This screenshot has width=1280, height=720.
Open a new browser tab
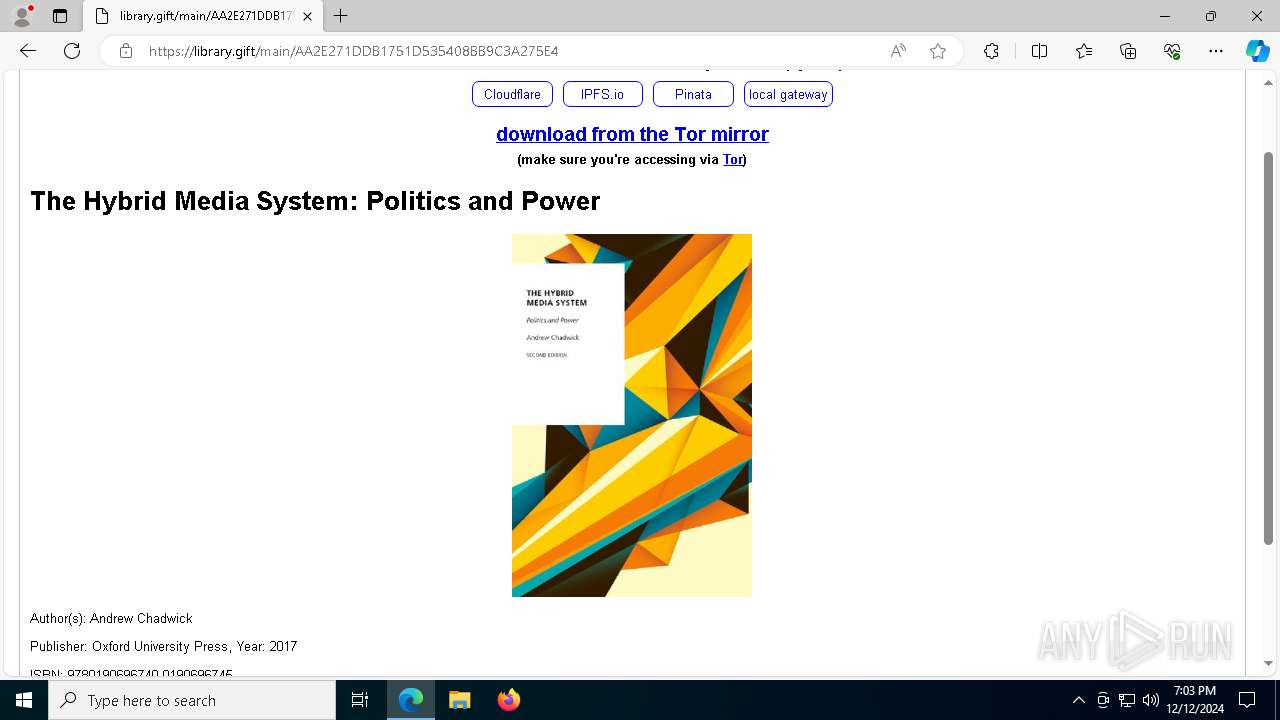click(x=341, y=16)
